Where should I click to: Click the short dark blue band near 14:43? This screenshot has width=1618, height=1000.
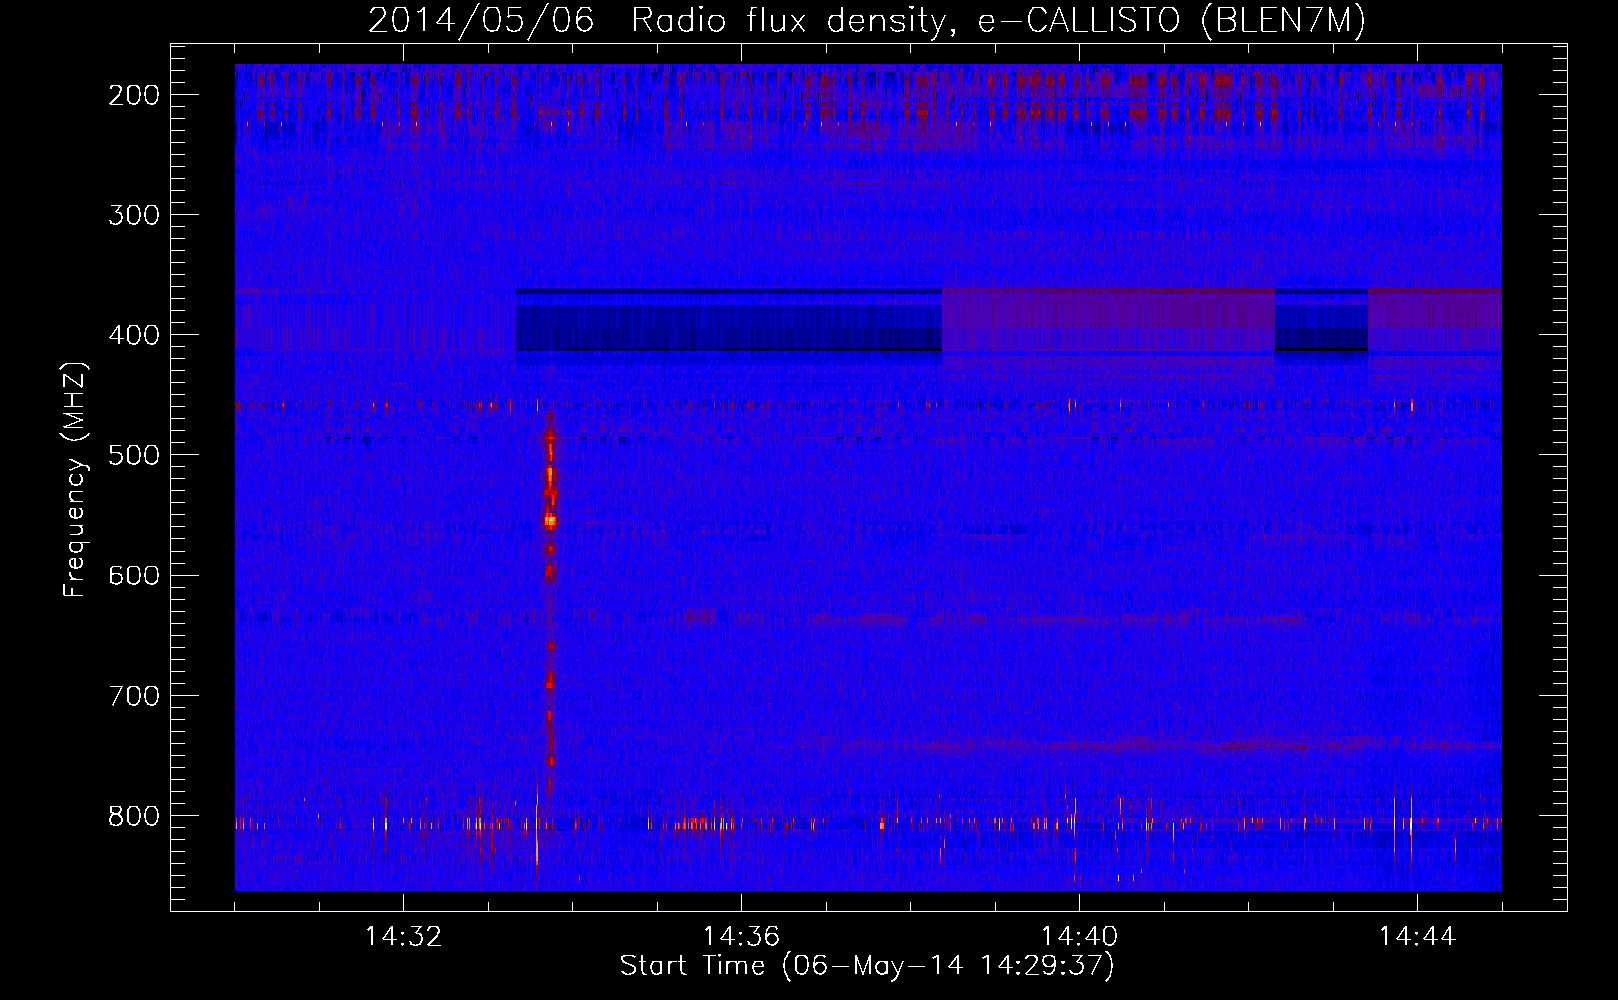pos(1322,321)
